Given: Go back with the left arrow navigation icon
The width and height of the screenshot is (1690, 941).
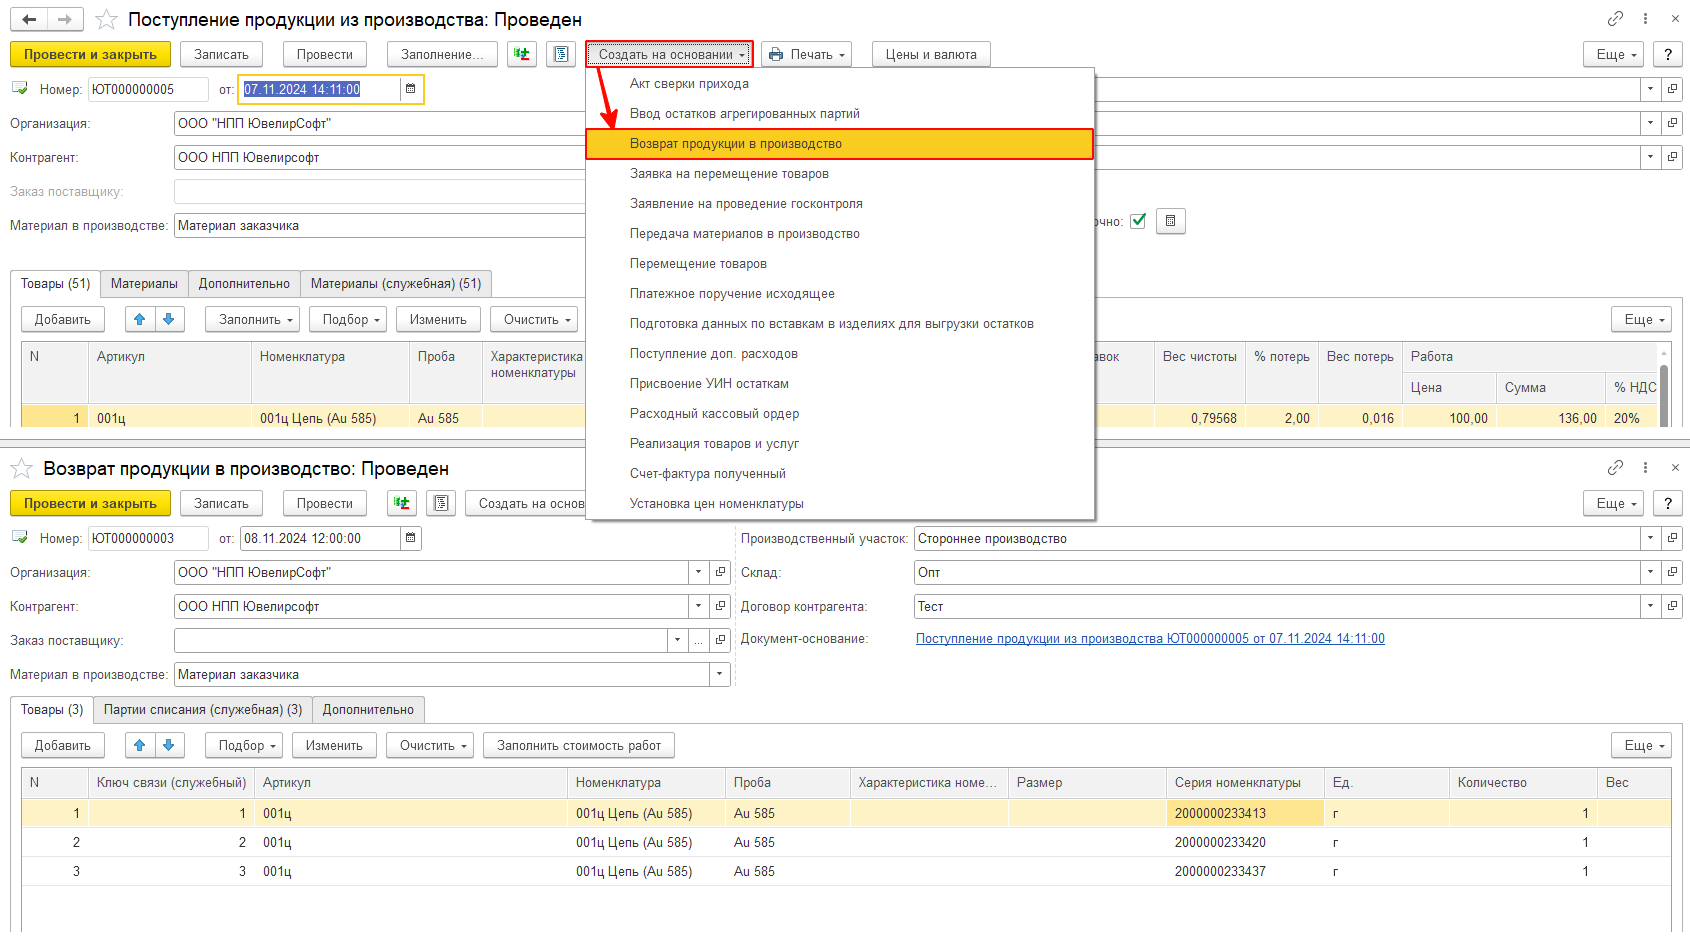Looking at the screenshot, I should (x=29, y=20).
